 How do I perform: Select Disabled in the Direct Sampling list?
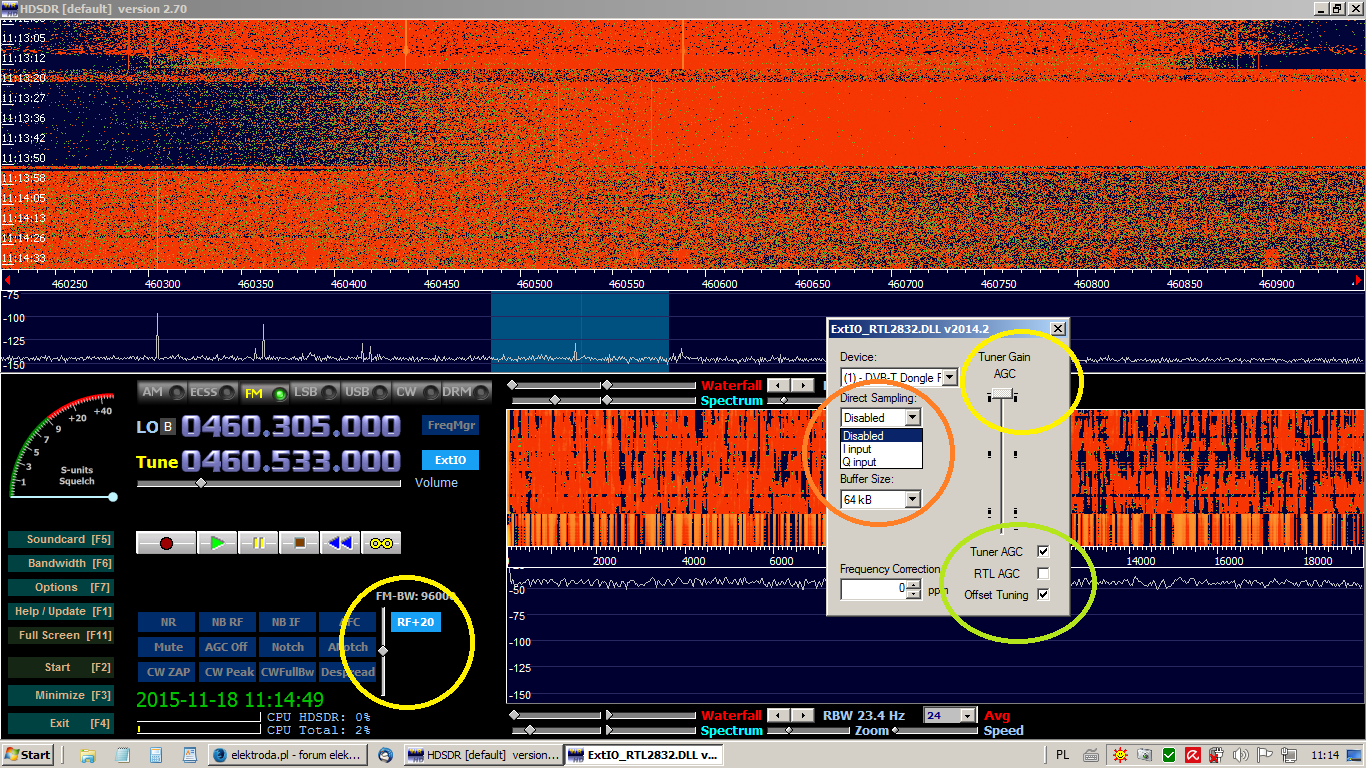(881, 436)
